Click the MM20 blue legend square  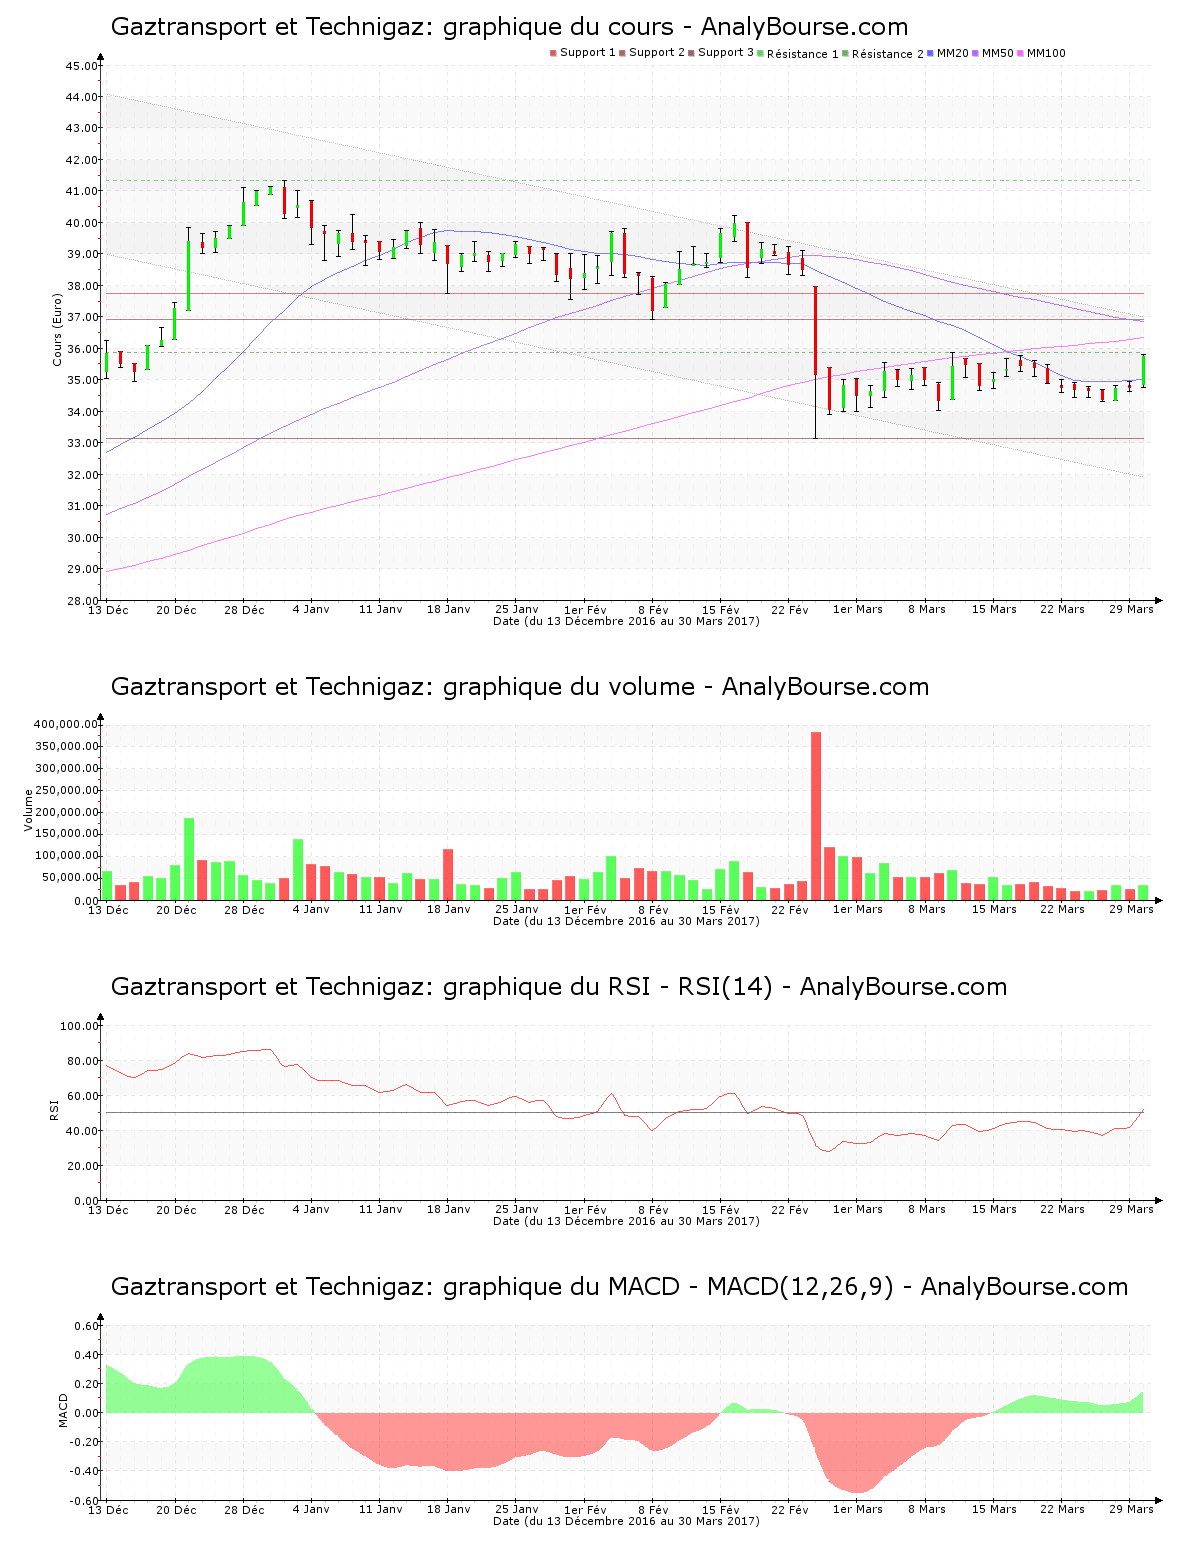931,53
